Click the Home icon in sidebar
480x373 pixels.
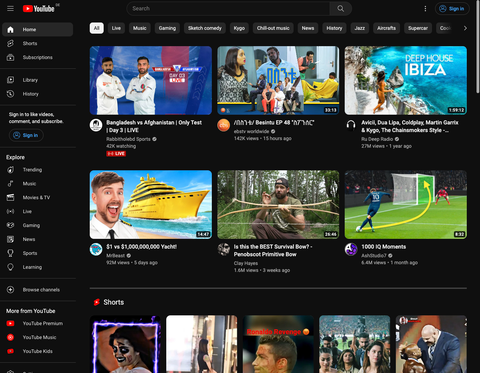(x=10, y=30)
